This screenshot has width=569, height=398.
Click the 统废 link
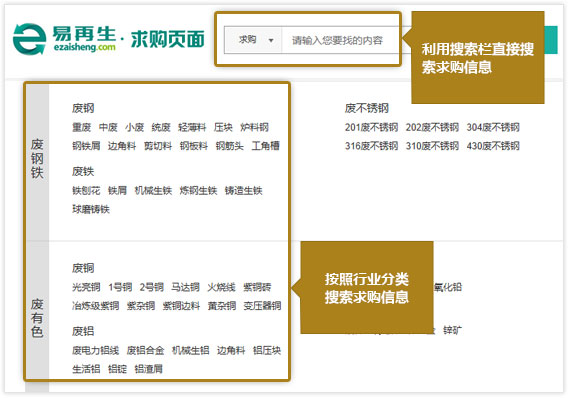tap(161, 127)
